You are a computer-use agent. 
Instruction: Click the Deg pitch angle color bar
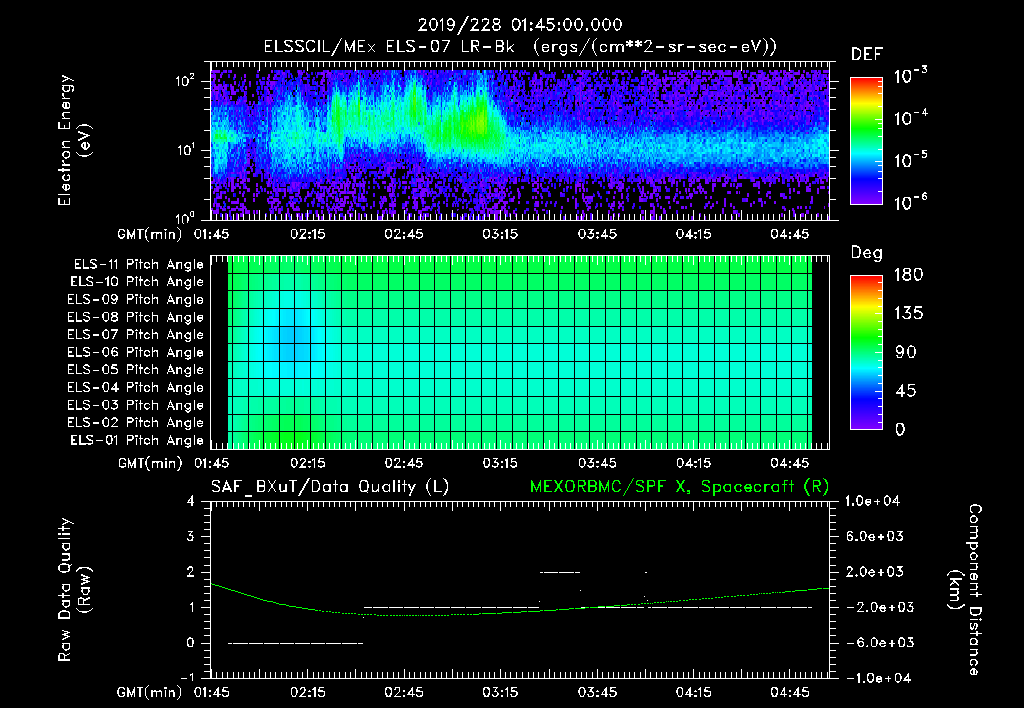(866, 352)
